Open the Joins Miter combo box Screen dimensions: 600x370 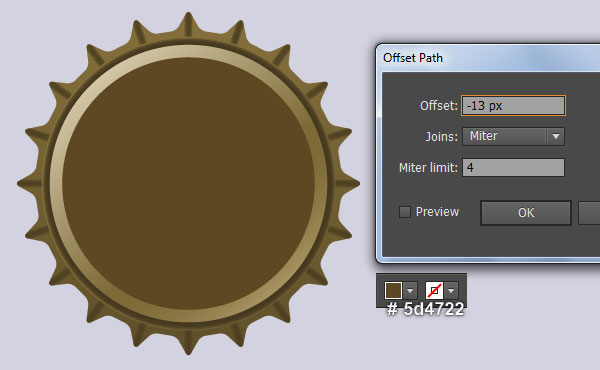[x=513, y=137]
